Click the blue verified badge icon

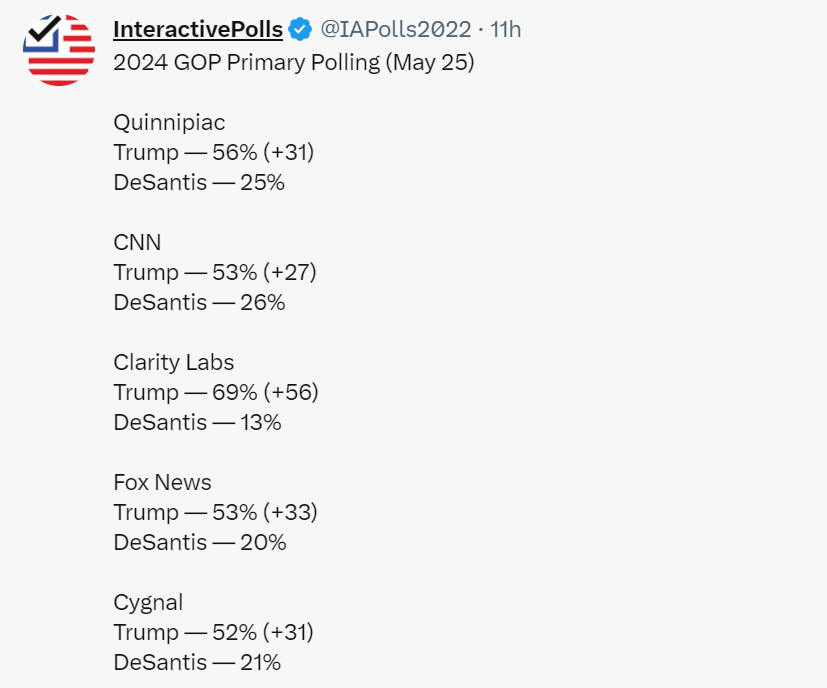[x=301, y=30]
